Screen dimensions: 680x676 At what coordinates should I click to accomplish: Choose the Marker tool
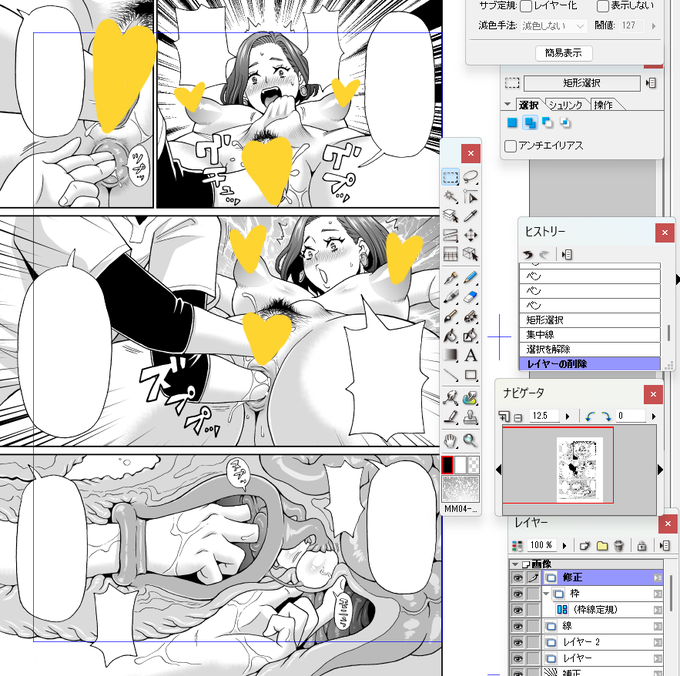[451, 297]
